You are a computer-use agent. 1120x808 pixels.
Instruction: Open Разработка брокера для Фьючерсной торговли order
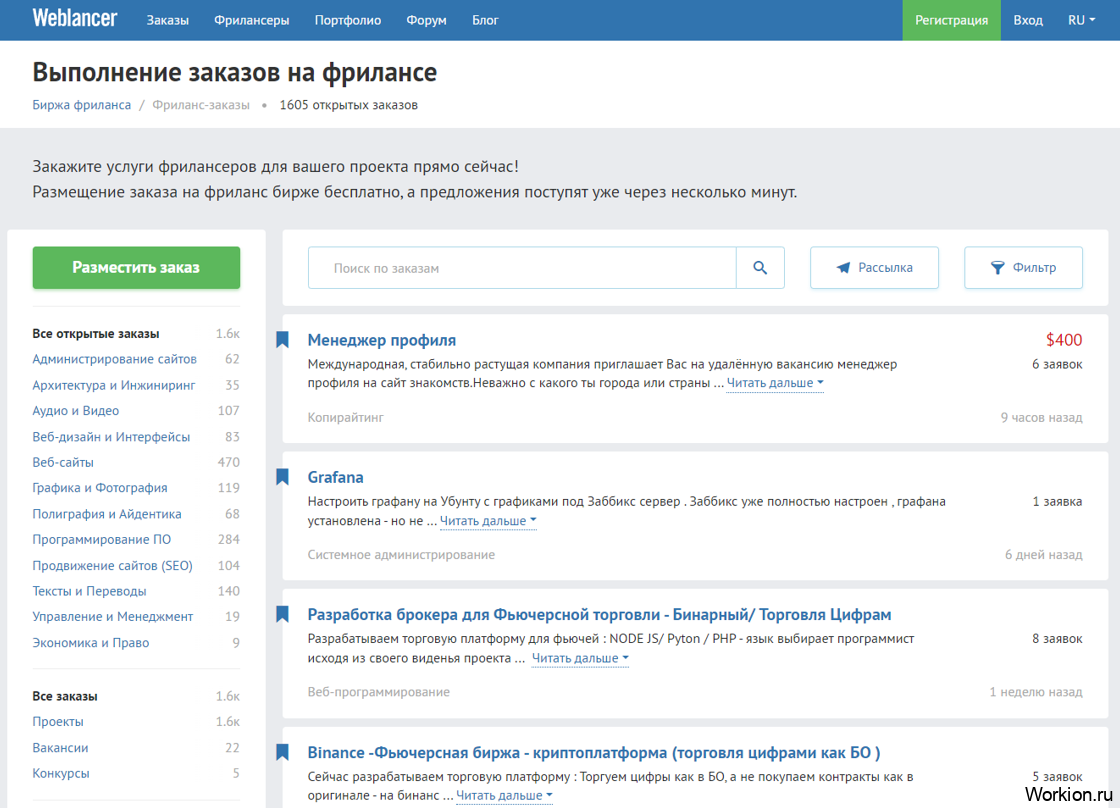(599, 614)
